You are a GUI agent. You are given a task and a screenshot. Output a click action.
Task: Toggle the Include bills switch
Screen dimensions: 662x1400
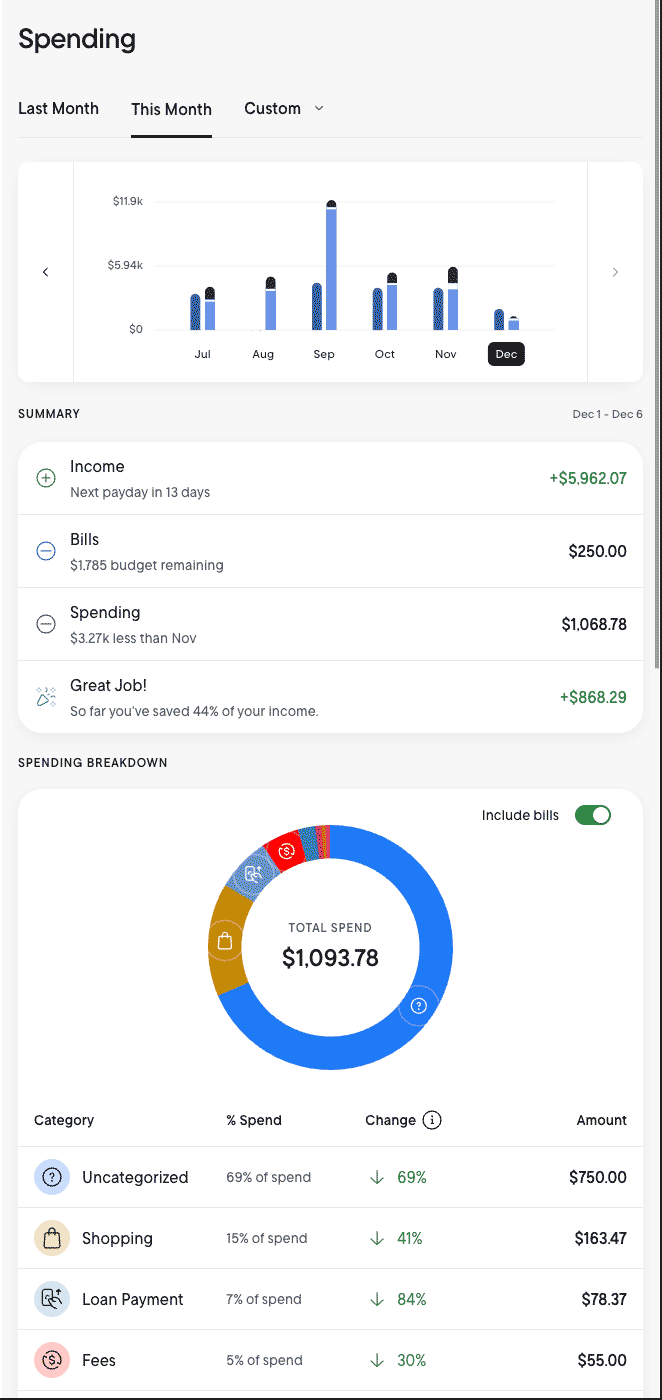click(x=592, y=815)
